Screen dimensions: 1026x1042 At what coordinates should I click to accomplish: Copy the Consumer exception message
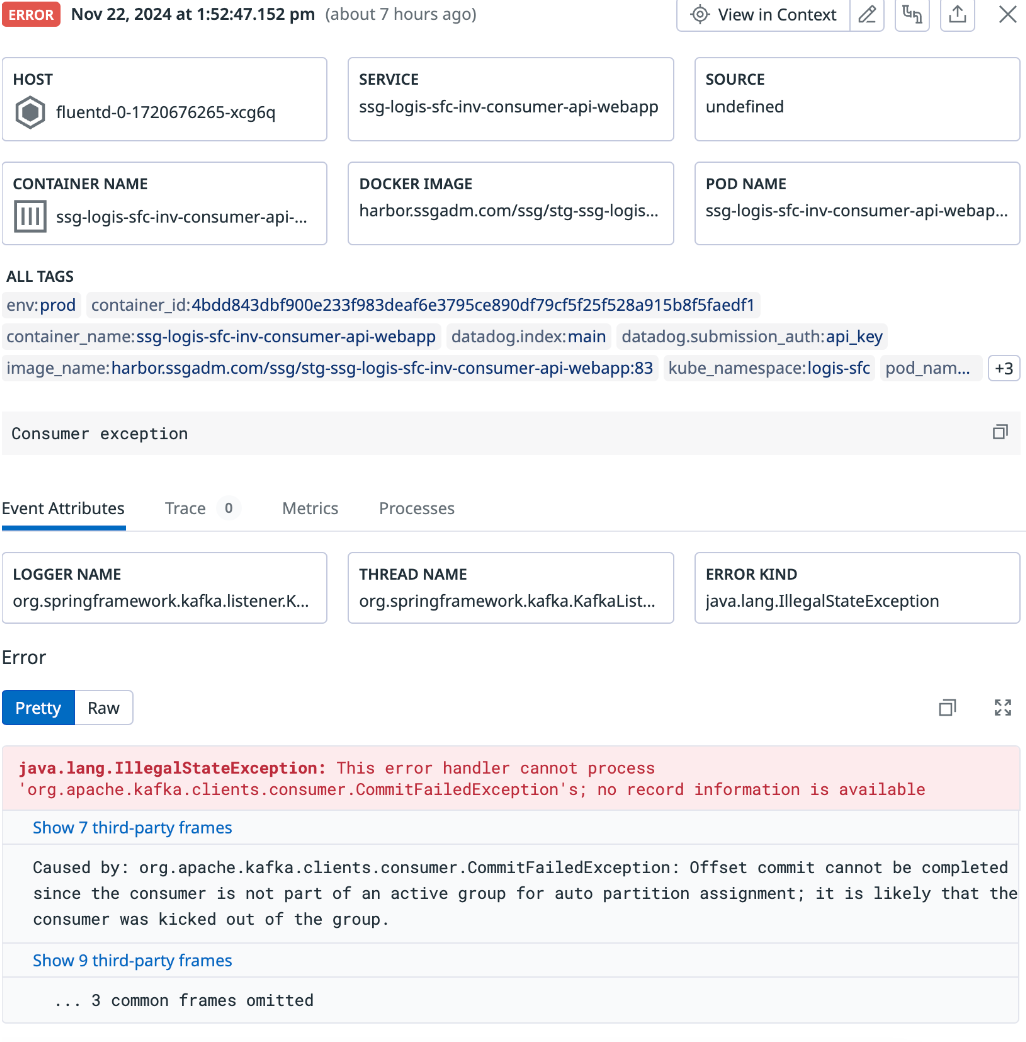[1000, 433]
